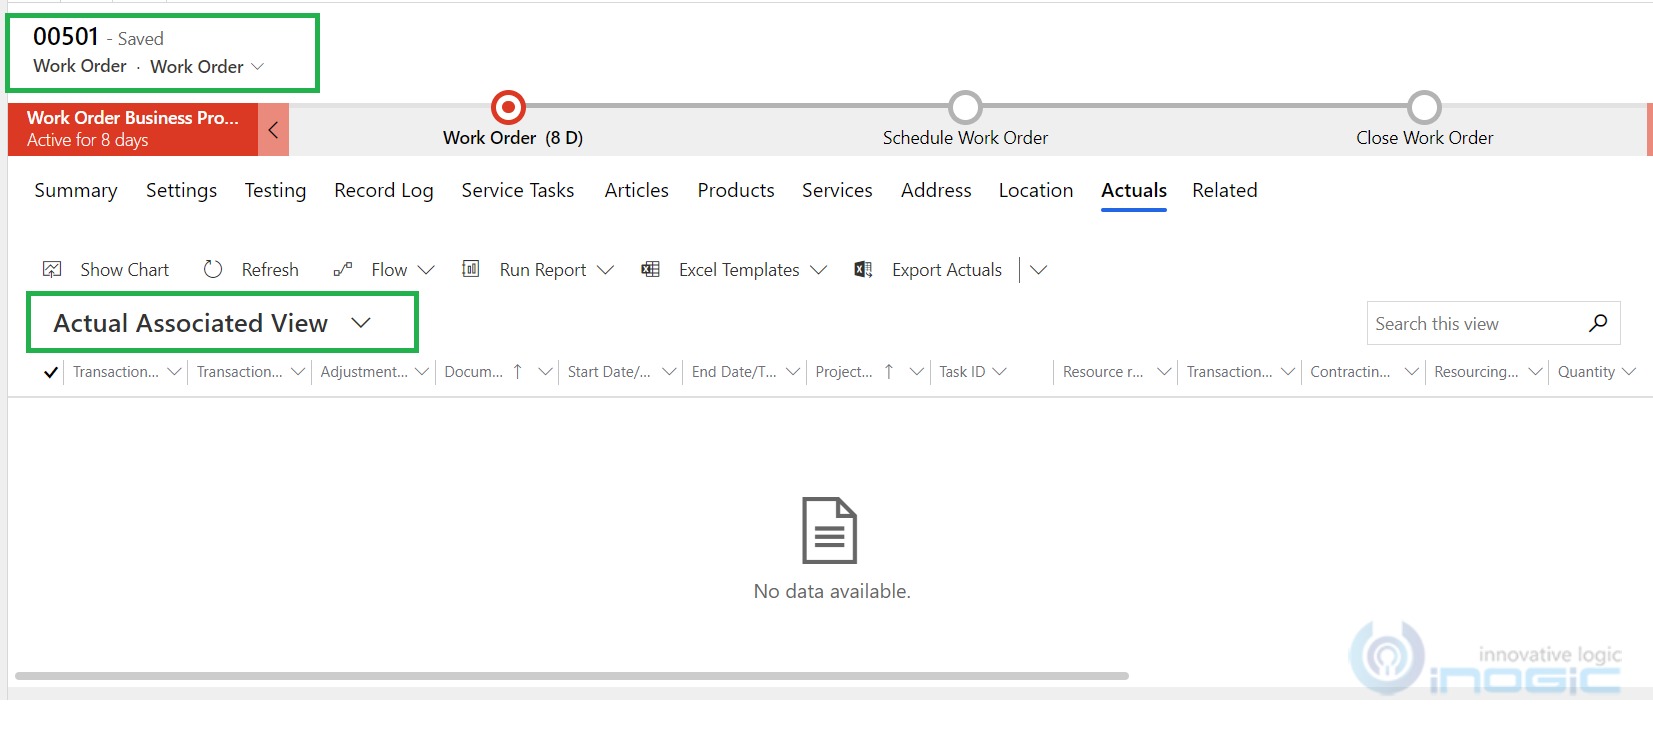The width and height of the screenshot is (1653, 737).
Task: Collapse the business process flow arrow
Action: (273, 130)
